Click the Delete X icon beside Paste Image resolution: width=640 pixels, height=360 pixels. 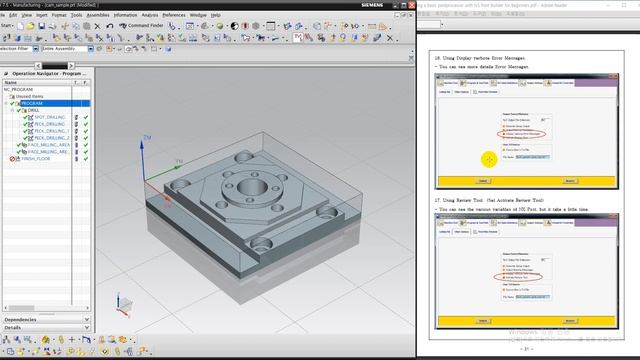pos(97,26)
